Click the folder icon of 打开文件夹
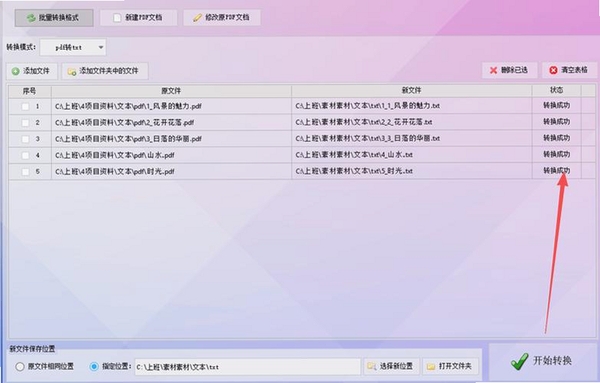The image size is (600, 383). 431,367
